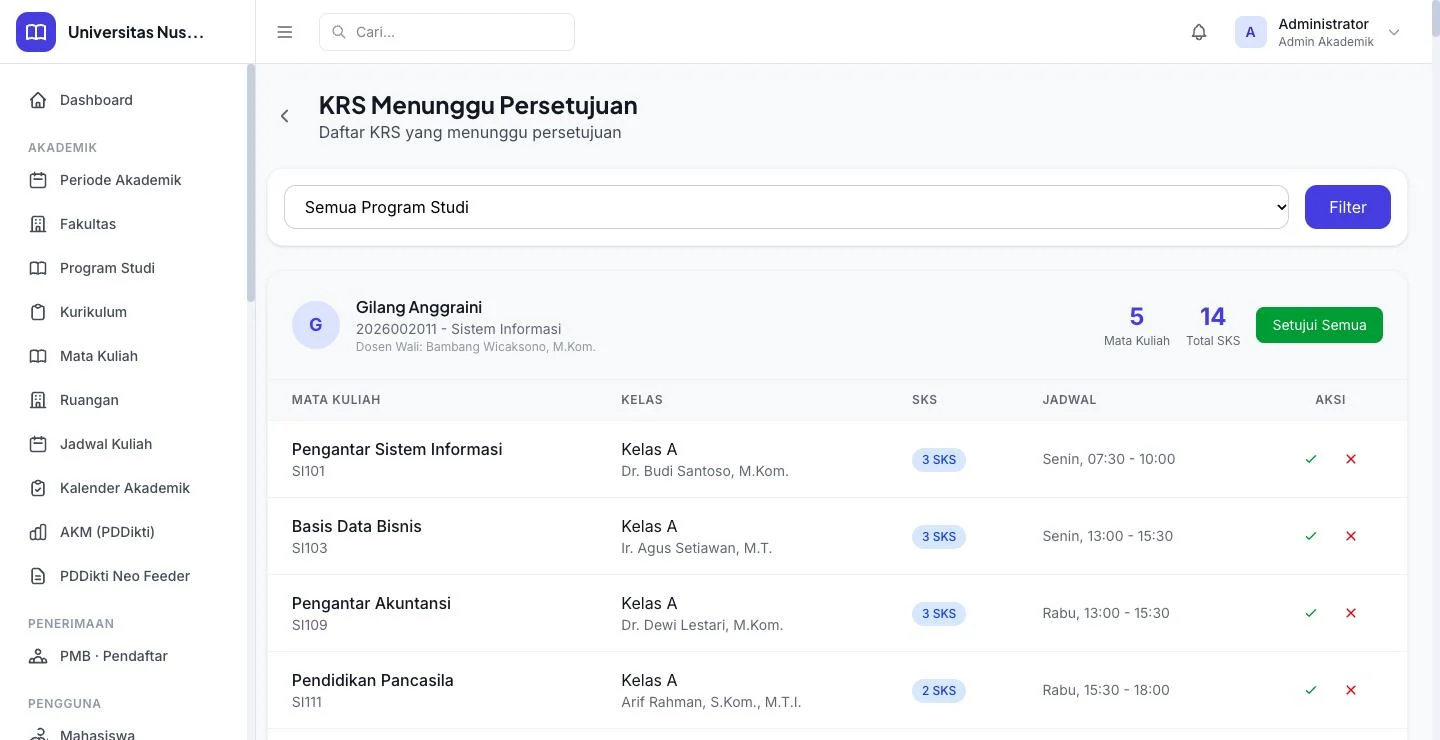Click lecturer name Arif Rahman, S.Kom., M.T.I.
1440x740 pixels.
pyautogui.click(x=711, y=702)
